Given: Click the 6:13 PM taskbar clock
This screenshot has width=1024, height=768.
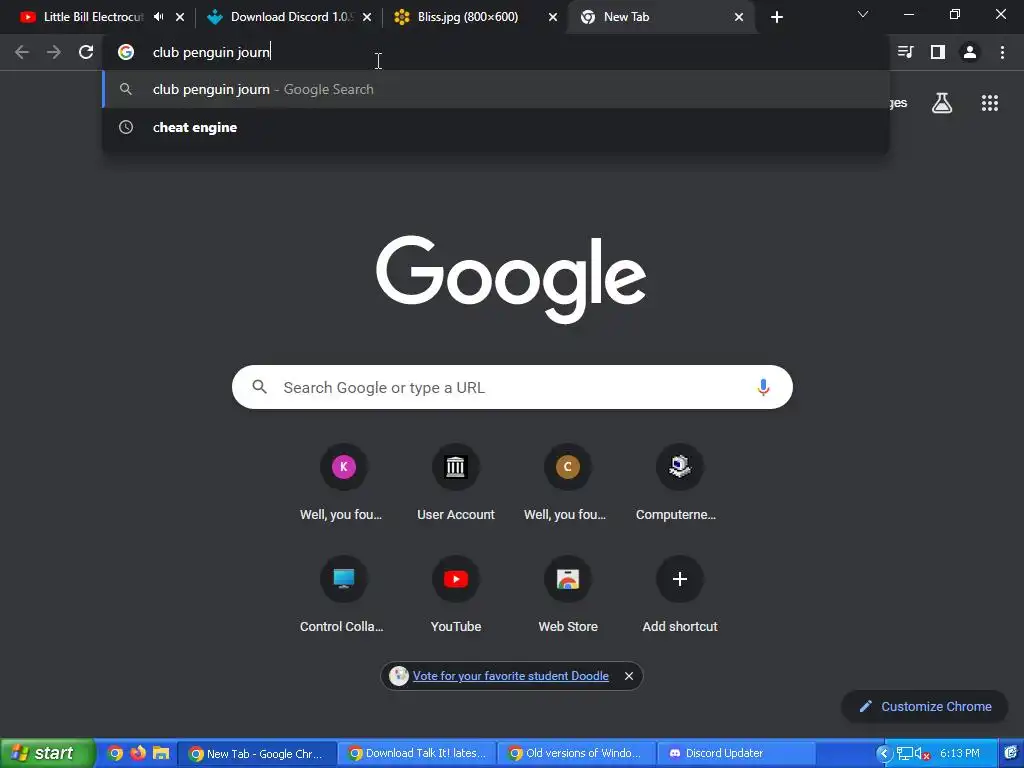Looking at the screenshot, I should 959,754.
